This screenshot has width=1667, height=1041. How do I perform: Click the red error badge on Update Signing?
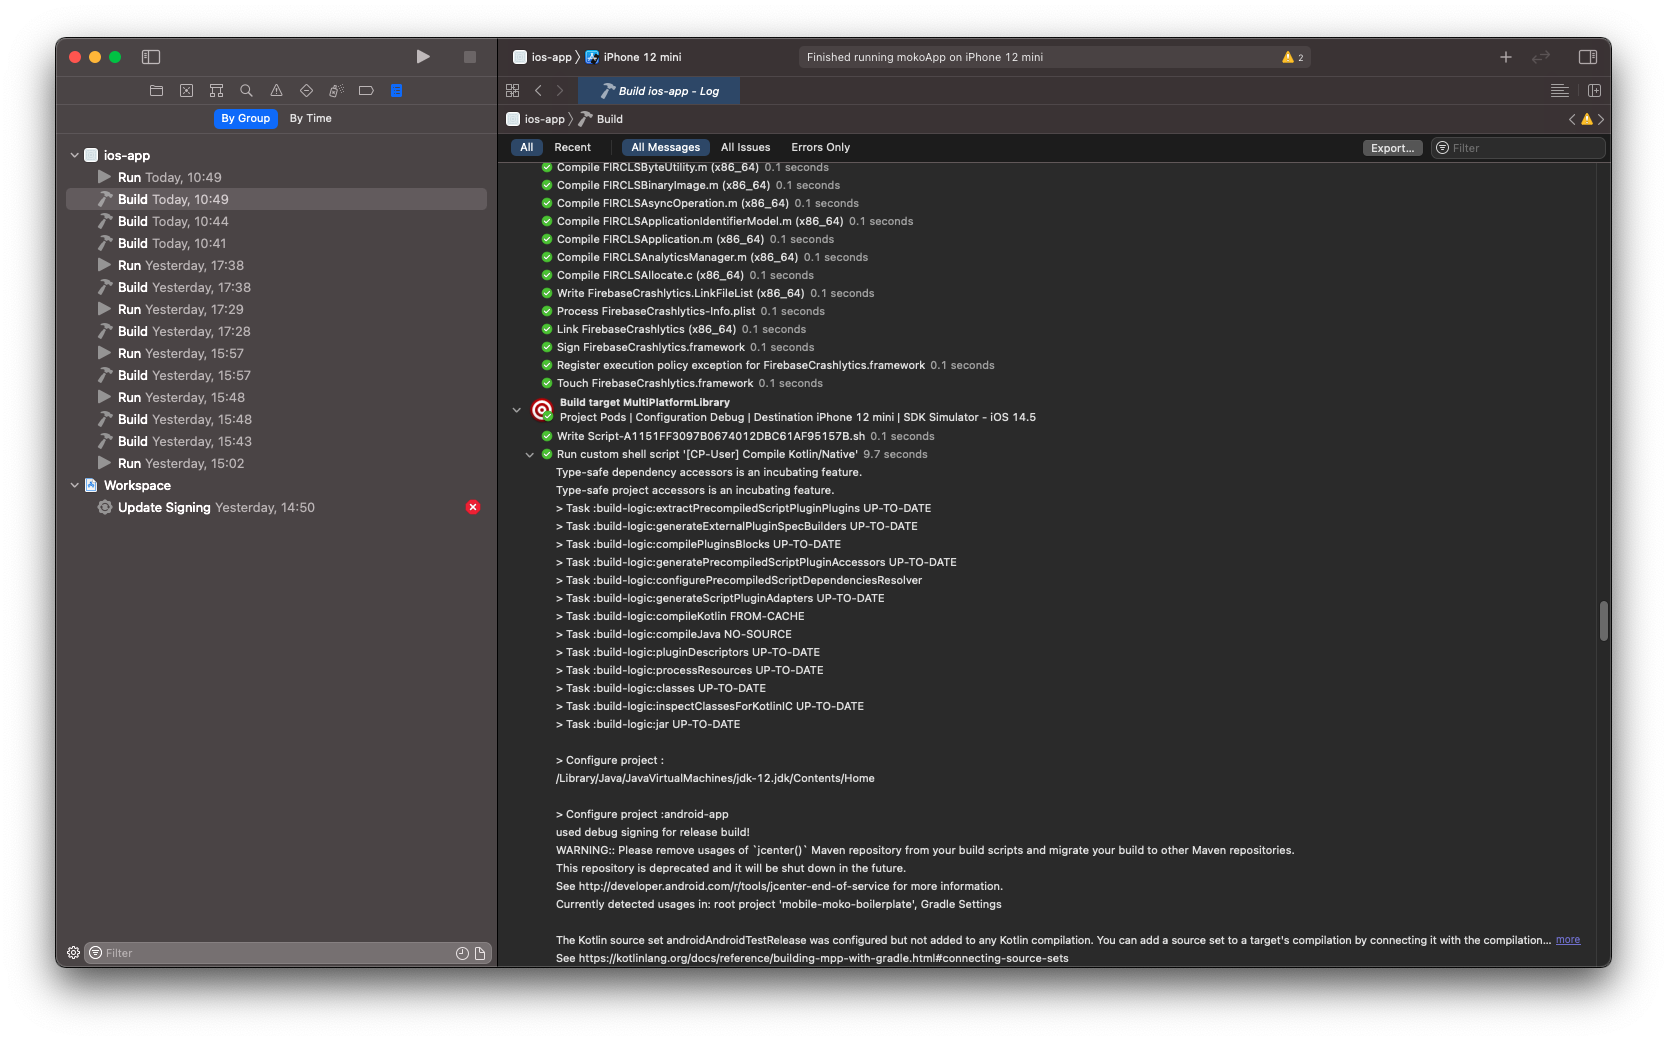(473, 507)
